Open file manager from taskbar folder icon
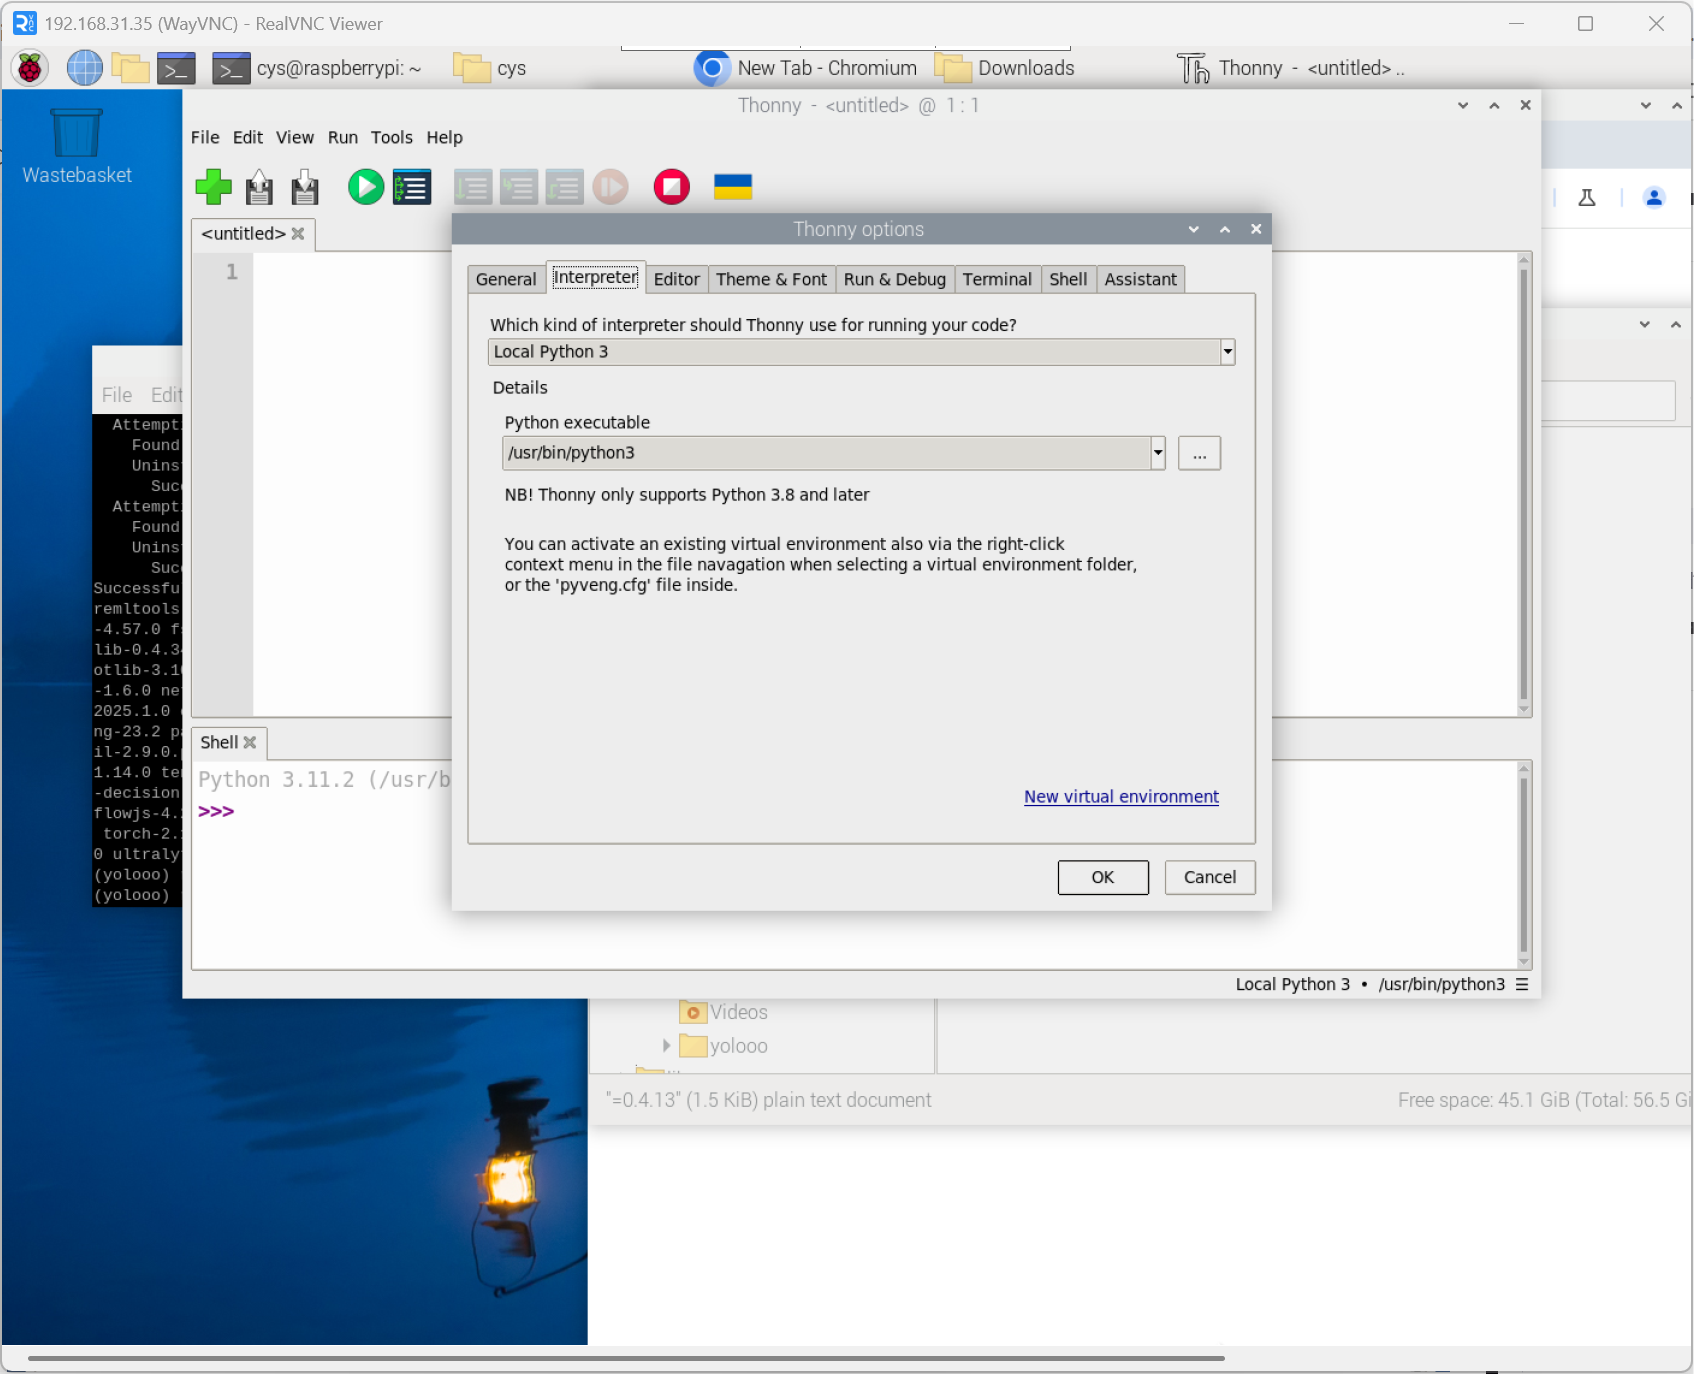The width and height of the screenshot is (1694, 1374). tap(130, 68)
